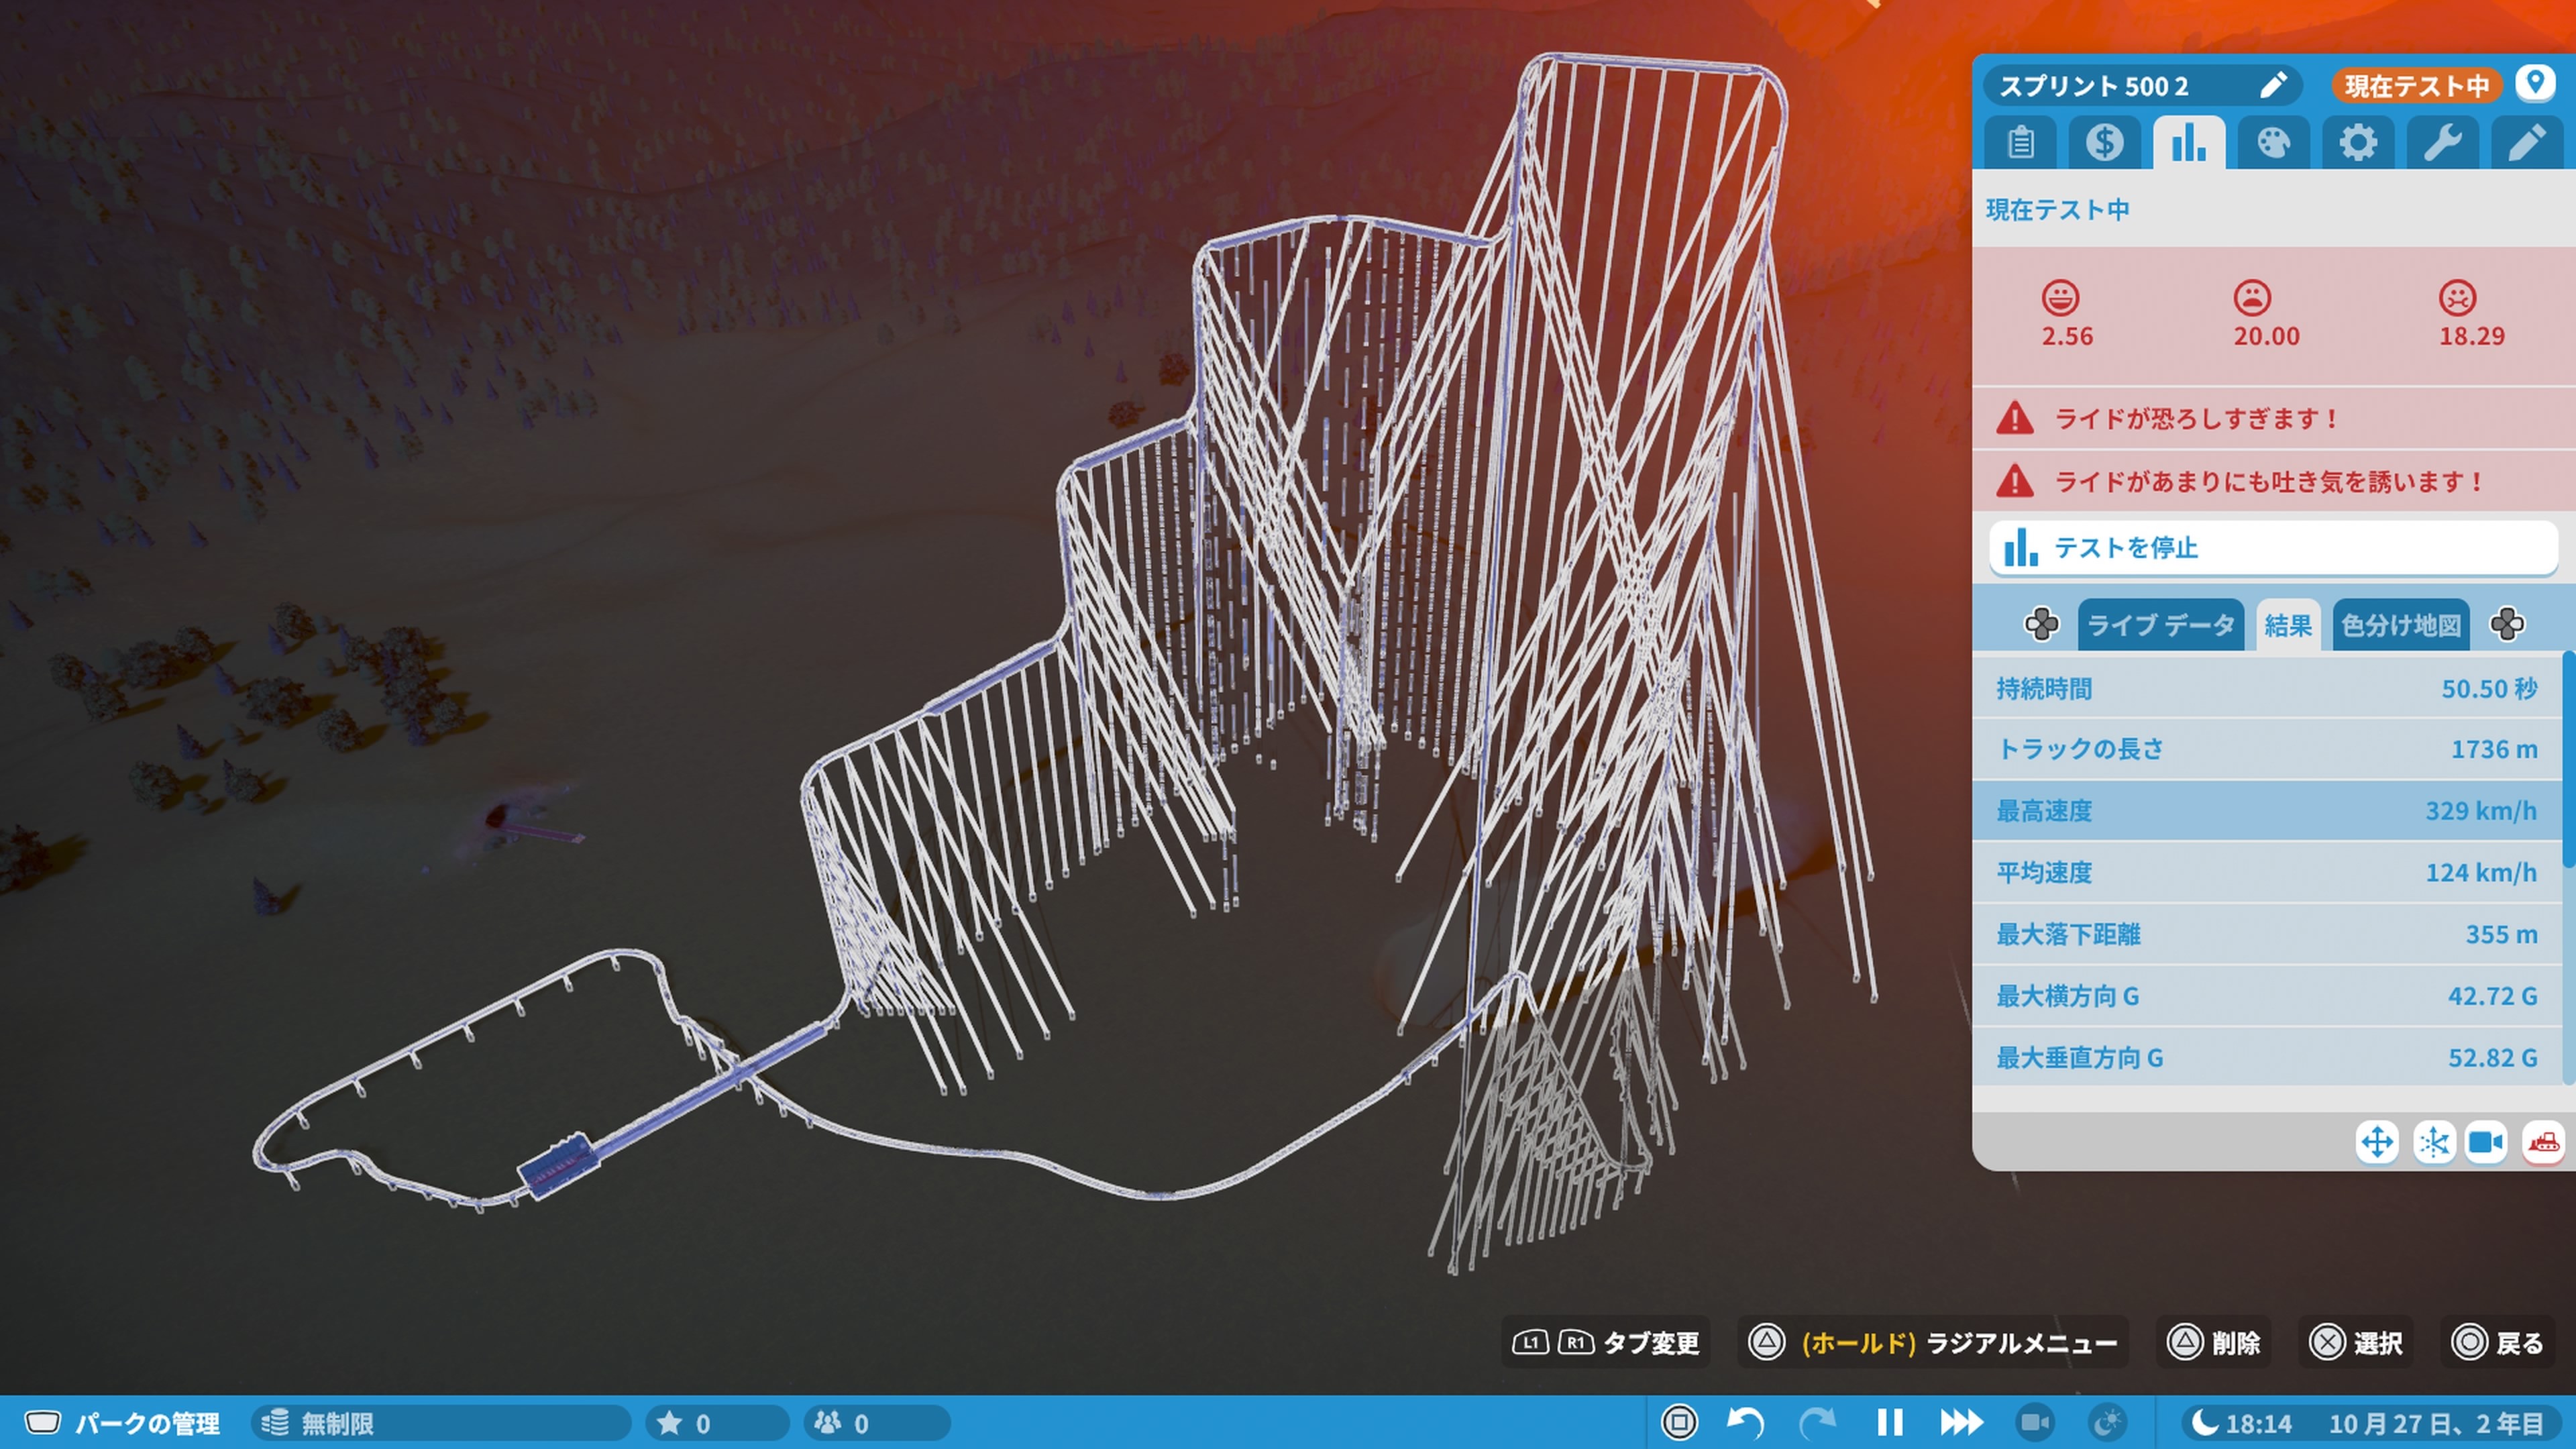Pause the game simulation

pyautogui.click(x=1889, y=1422)
